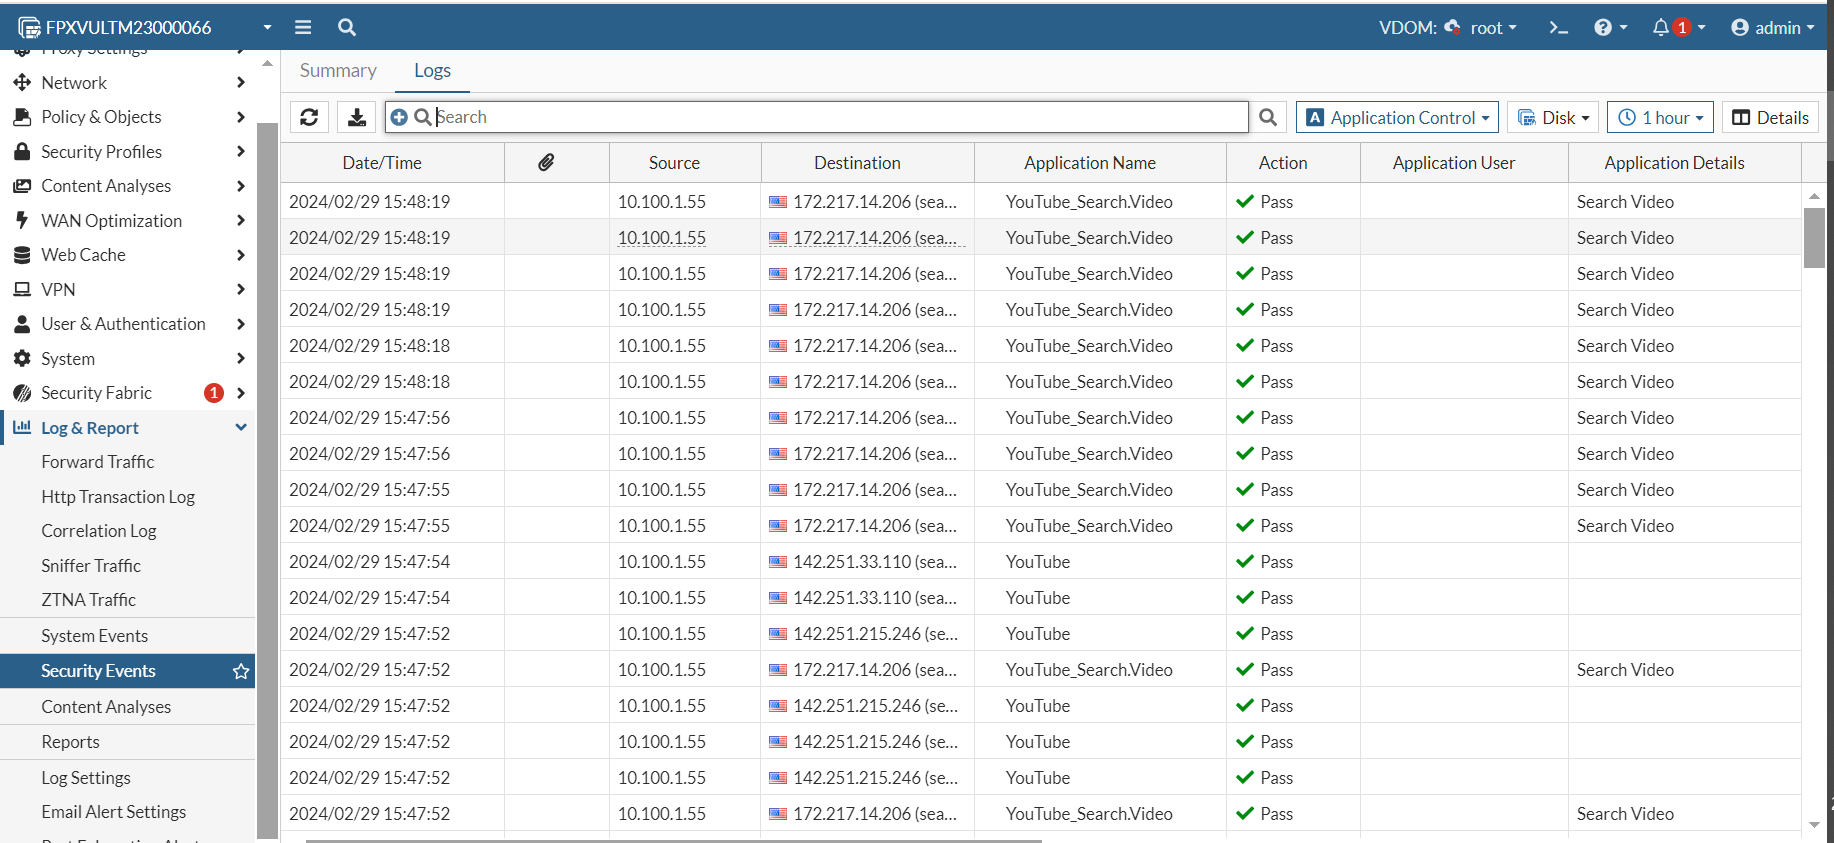The width and height of the screenshot is (1834, 843).
Task: Open the top bar search icon
Action: point(347,27)
